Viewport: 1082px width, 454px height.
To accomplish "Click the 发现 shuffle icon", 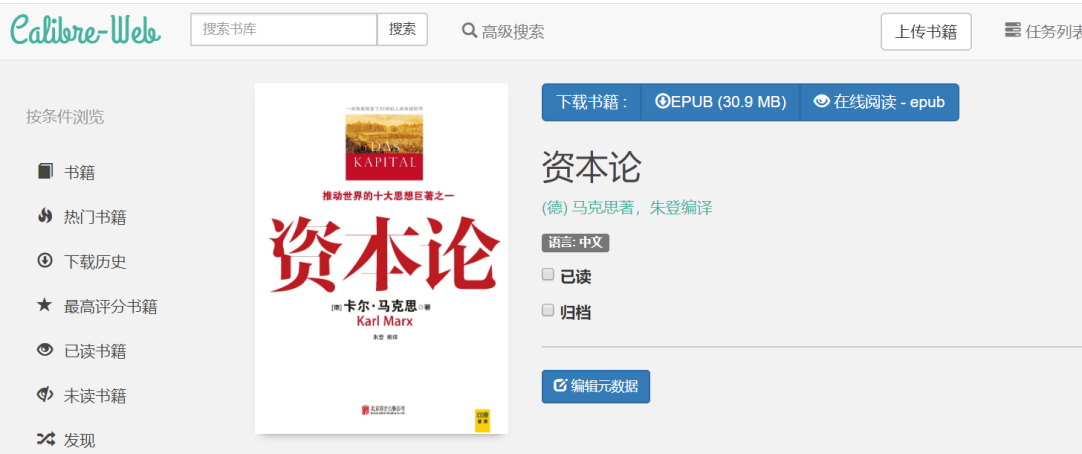I will (x=45, y=439).
